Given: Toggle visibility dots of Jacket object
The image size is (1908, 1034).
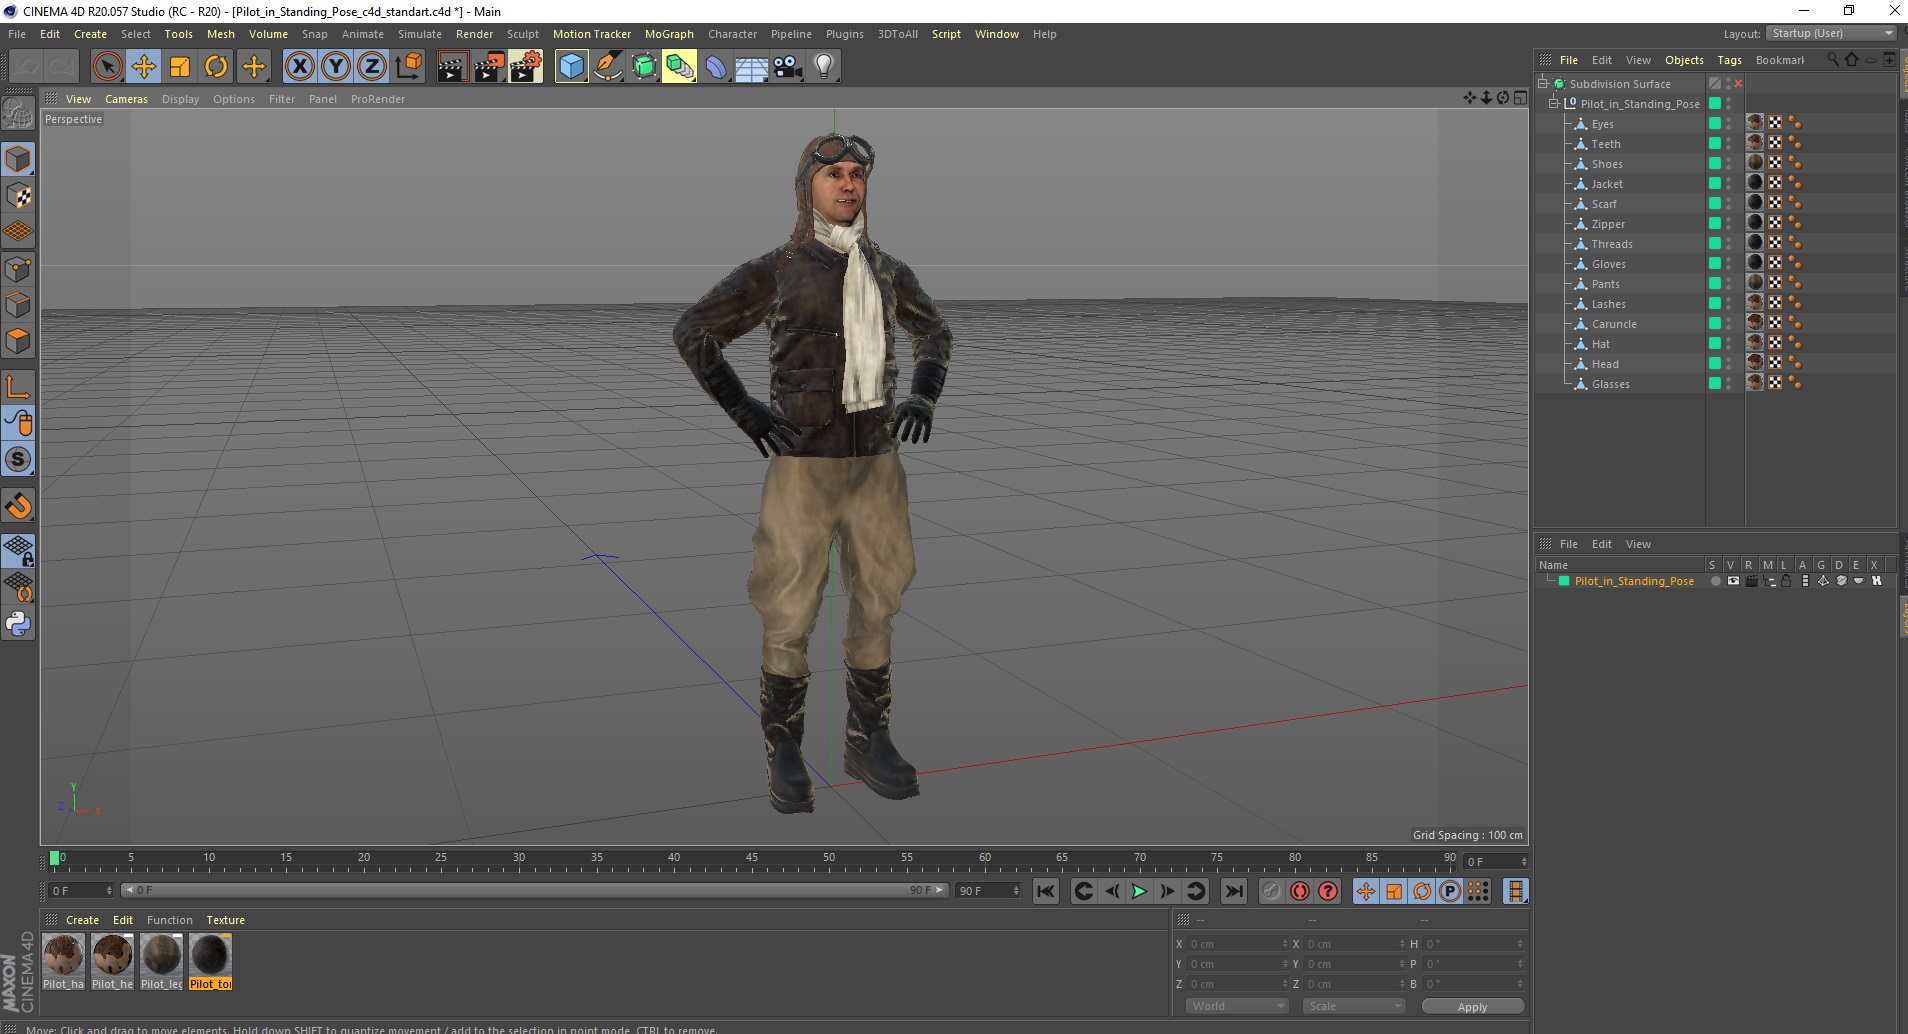Looking at the screenshot, I should tap(1729, 184).
